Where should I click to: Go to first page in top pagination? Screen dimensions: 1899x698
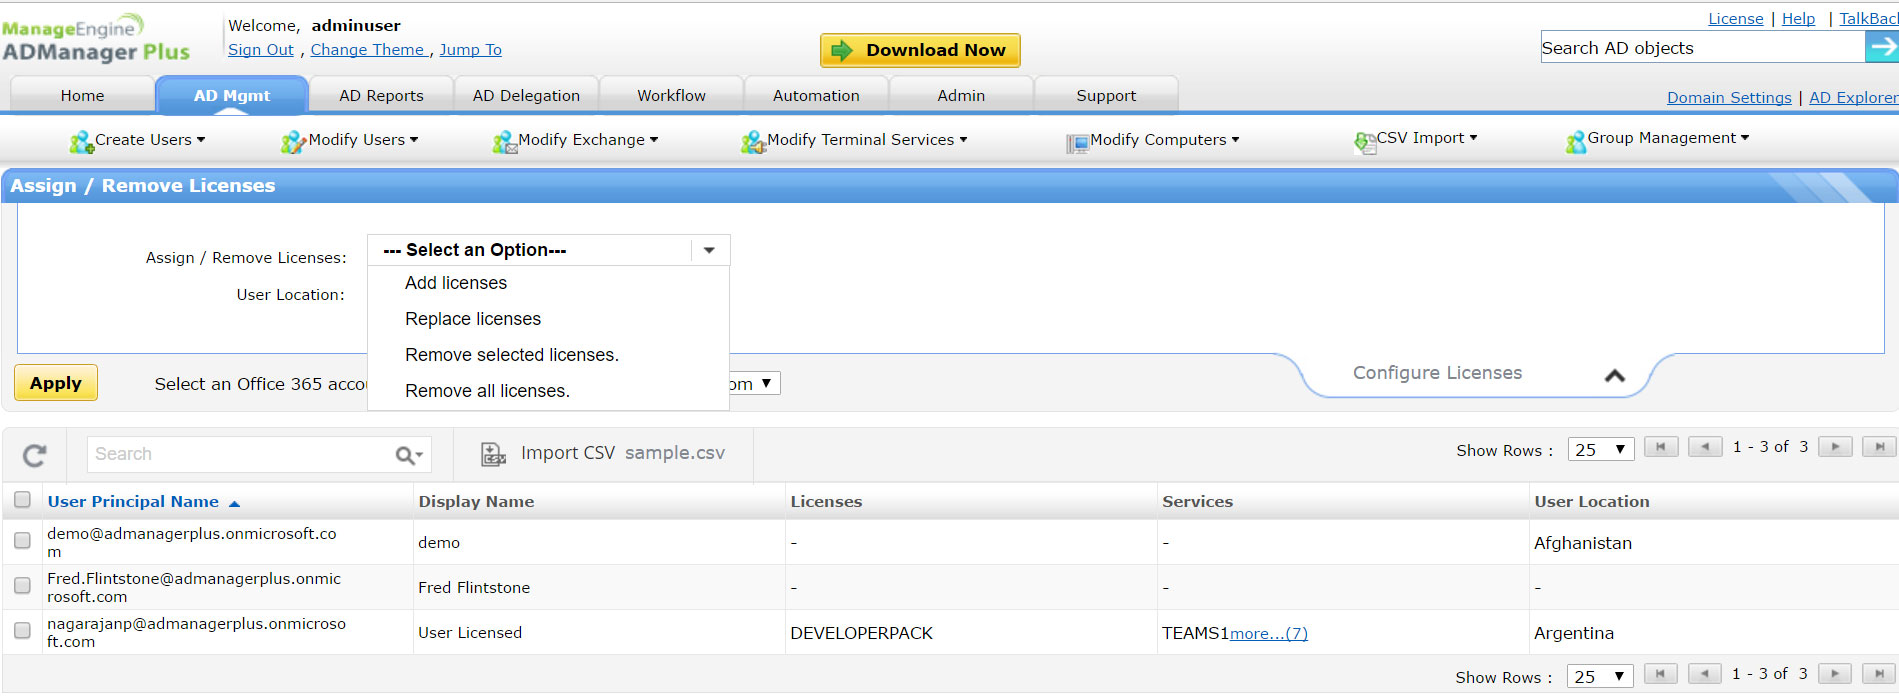pyautogui.click(x=1661, y=447)
